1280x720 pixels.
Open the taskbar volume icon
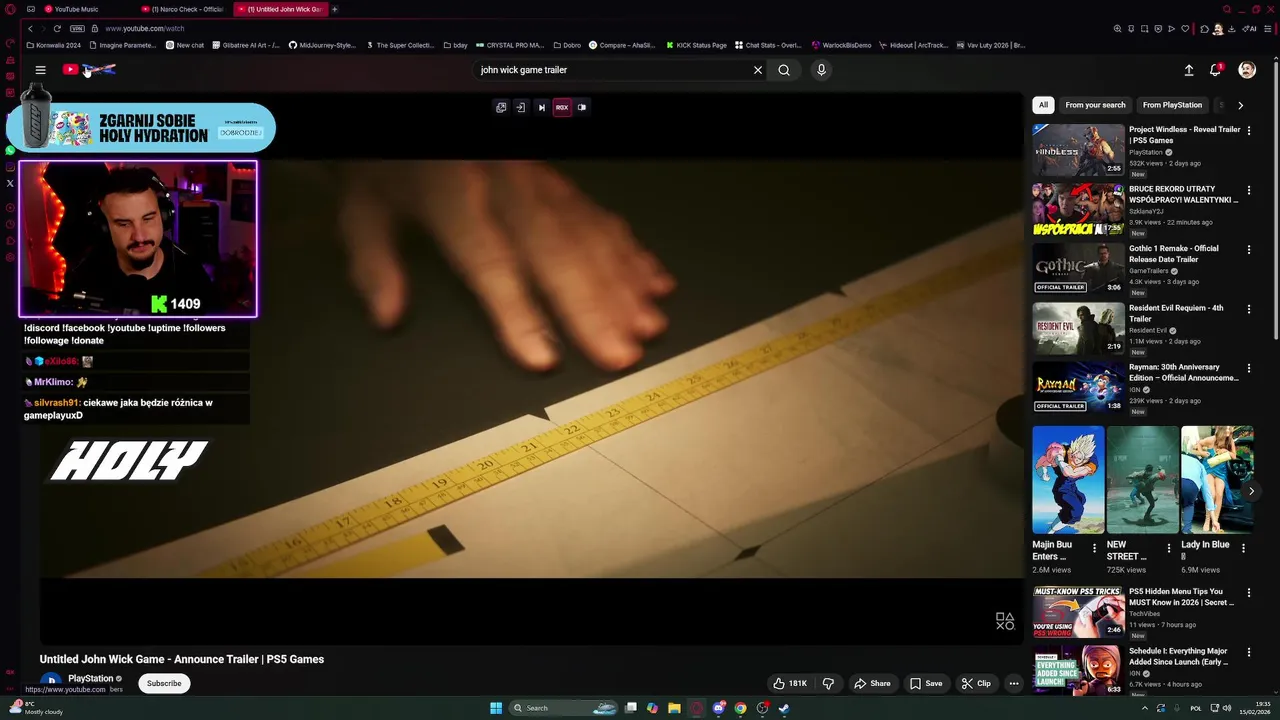[1227, 708]
